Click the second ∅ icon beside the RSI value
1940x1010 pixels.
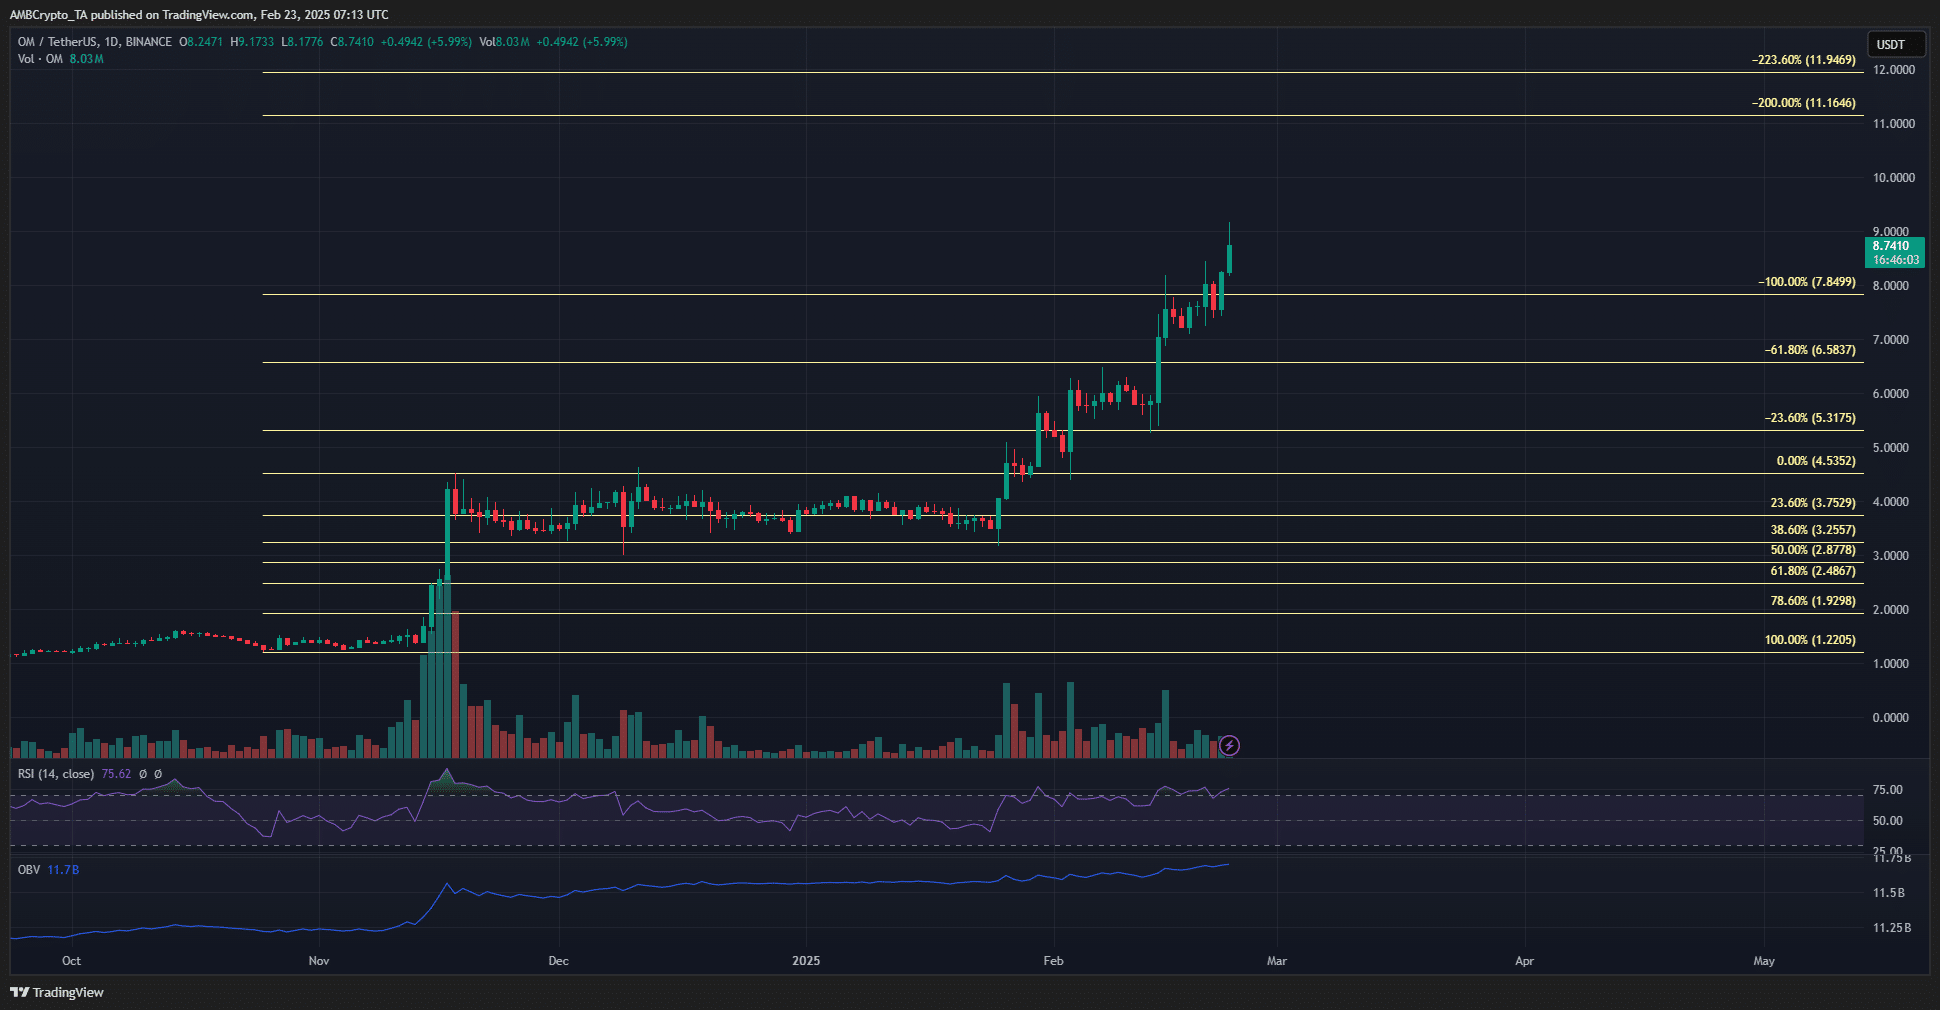[x=158, y=774]
